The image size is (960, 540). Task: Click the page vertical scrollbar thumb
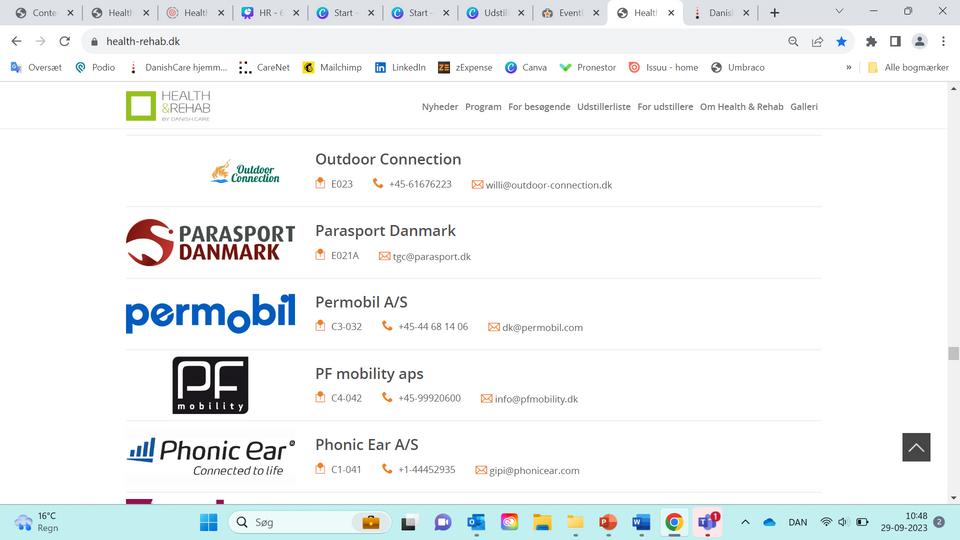pyautogui.click(x=953, y=353)
